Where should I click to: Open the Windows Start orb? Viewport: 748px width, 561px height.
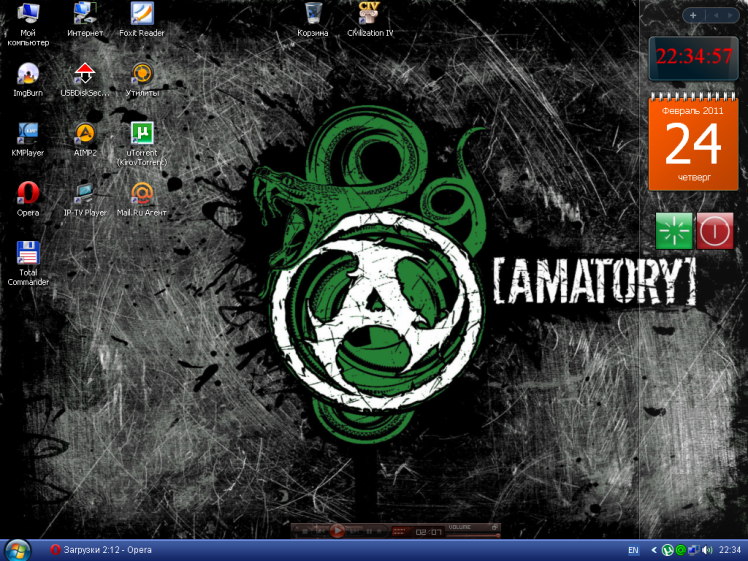coord(17,550)
